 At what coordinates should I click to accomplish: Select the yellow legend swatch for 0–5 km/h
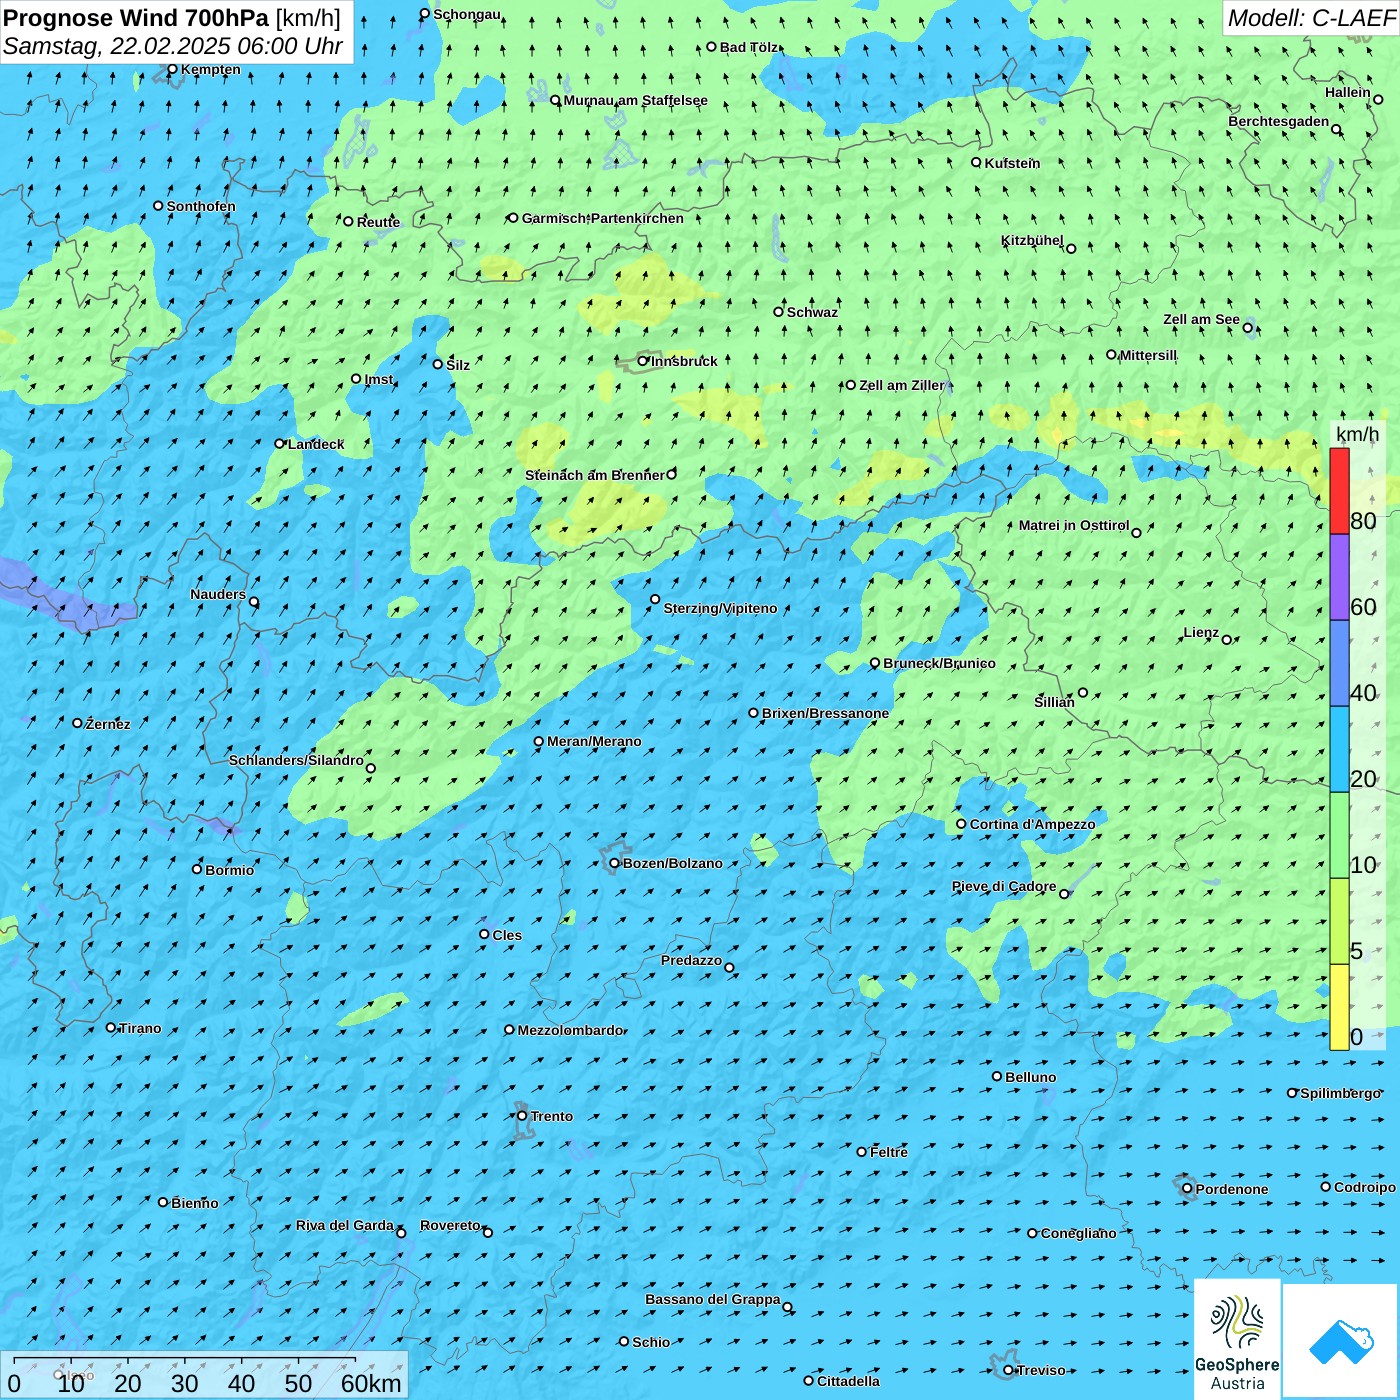(1339, 1007)
